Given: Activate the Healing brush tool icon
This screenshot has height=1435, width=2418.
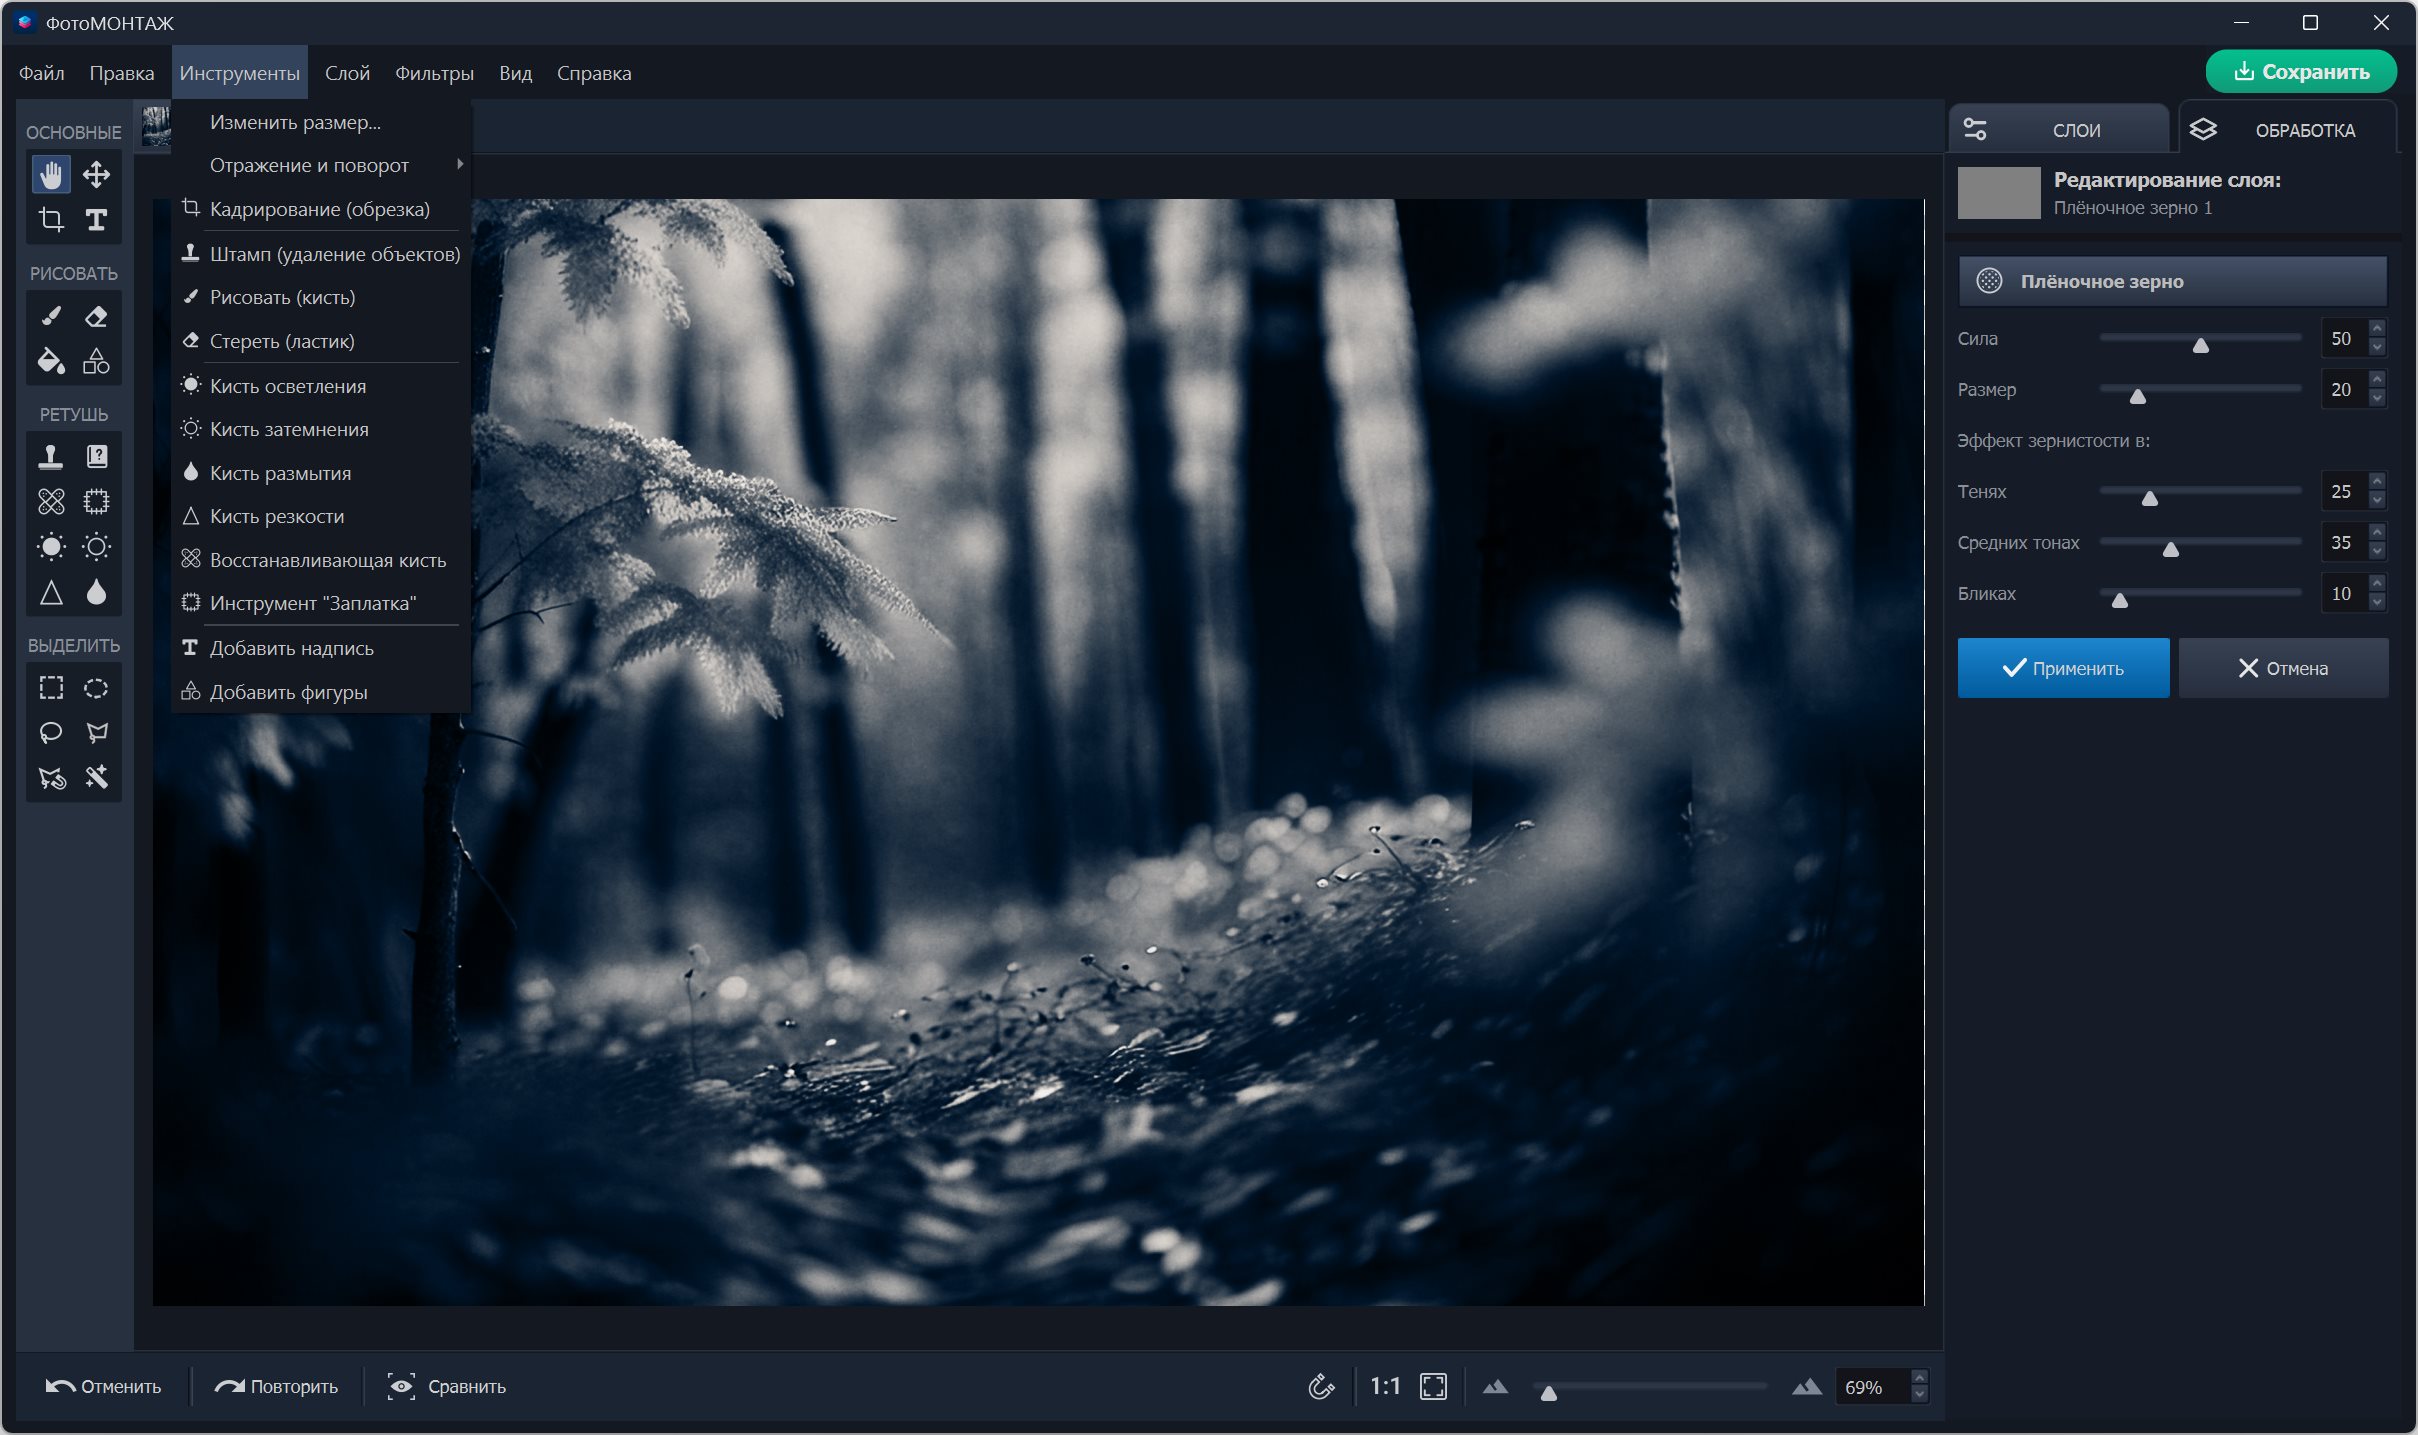Looking at the screenshot, I should point(51,501).
